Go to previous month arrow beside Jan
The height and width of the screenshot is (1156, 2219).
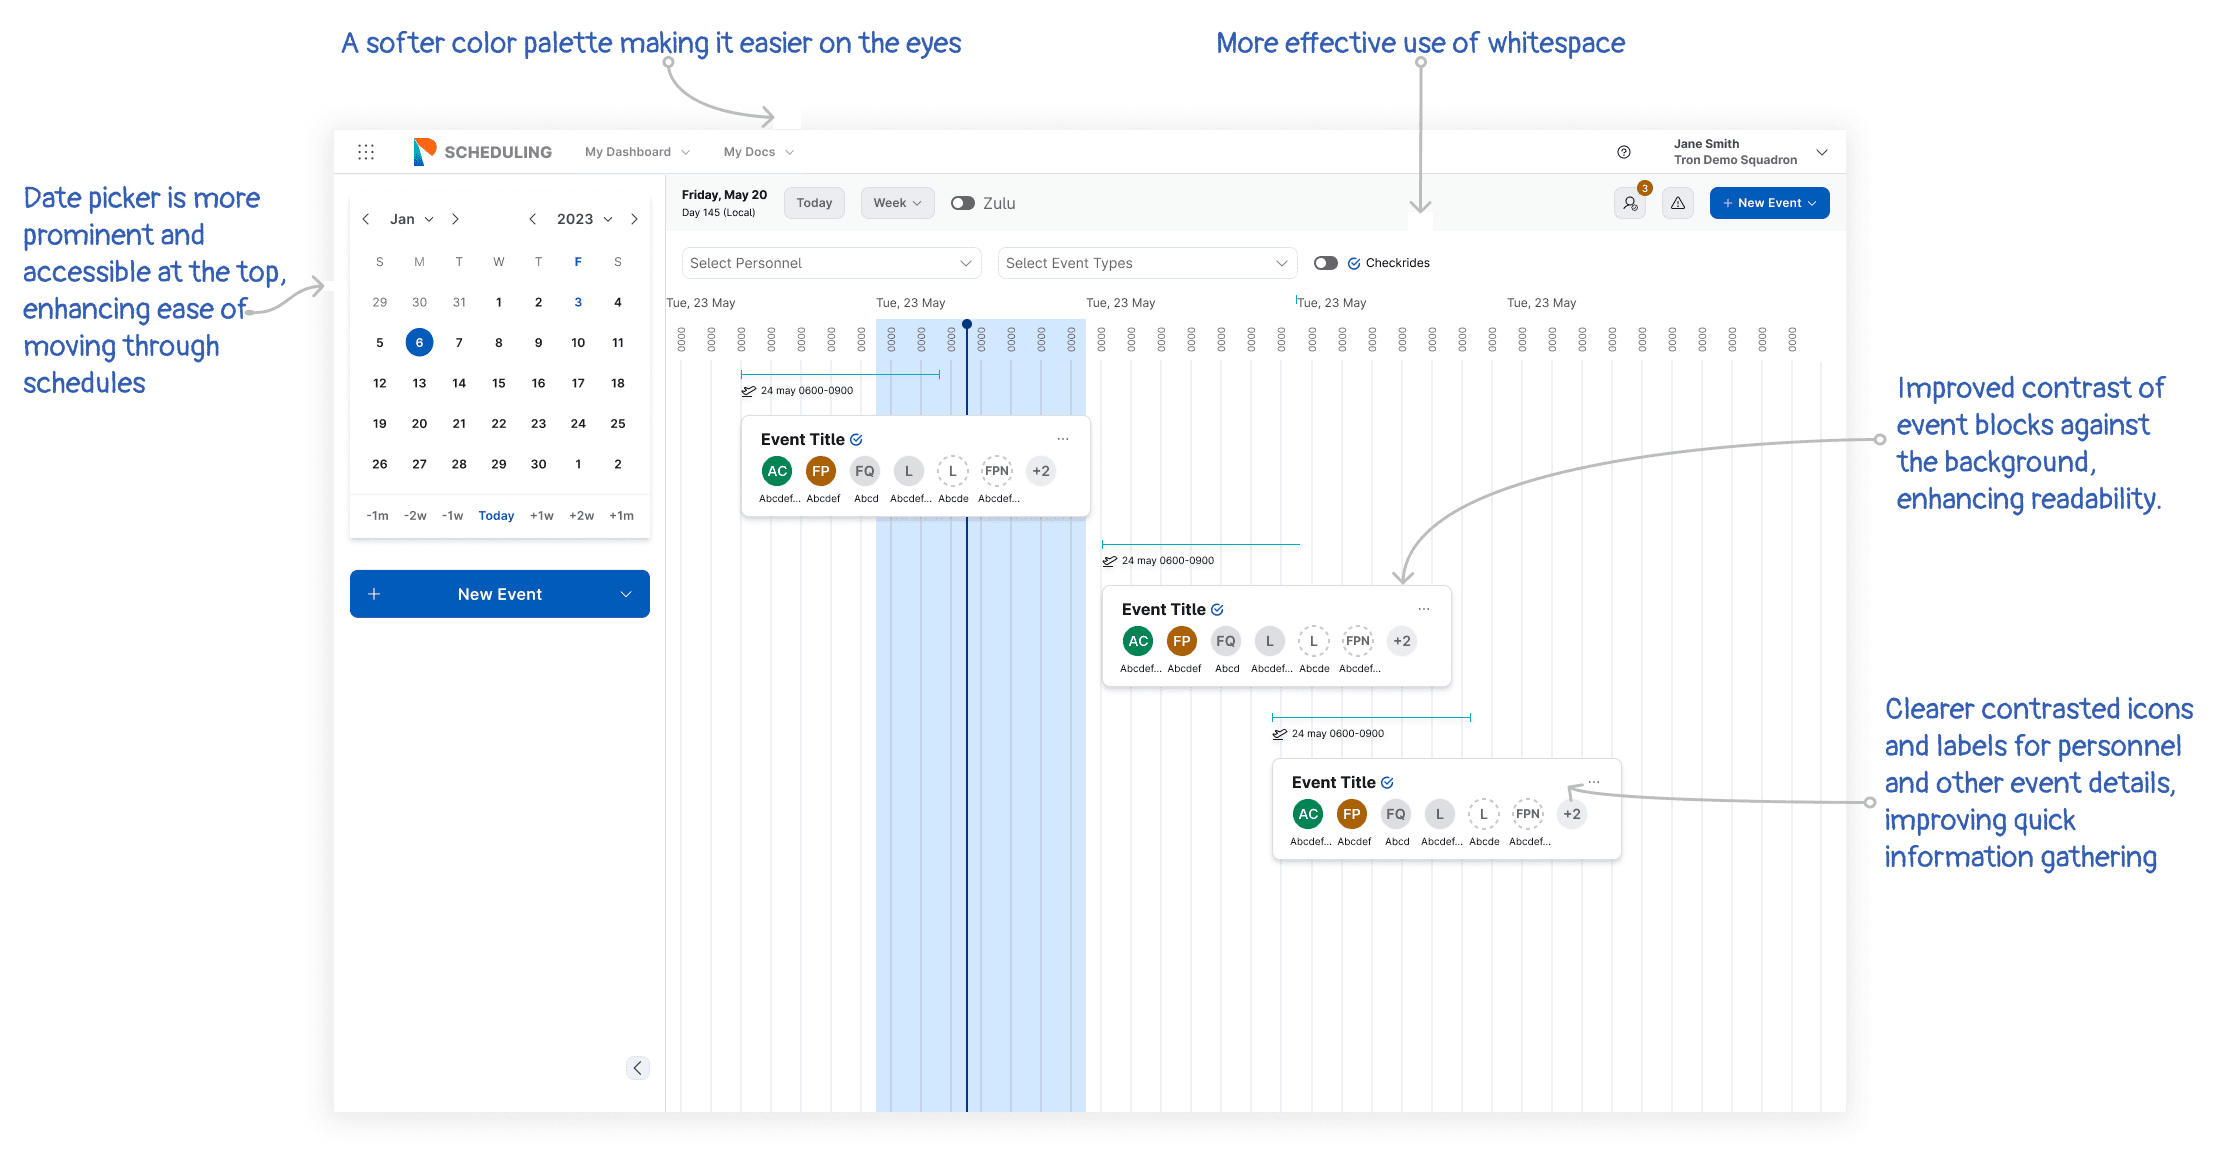coord(366,219)
